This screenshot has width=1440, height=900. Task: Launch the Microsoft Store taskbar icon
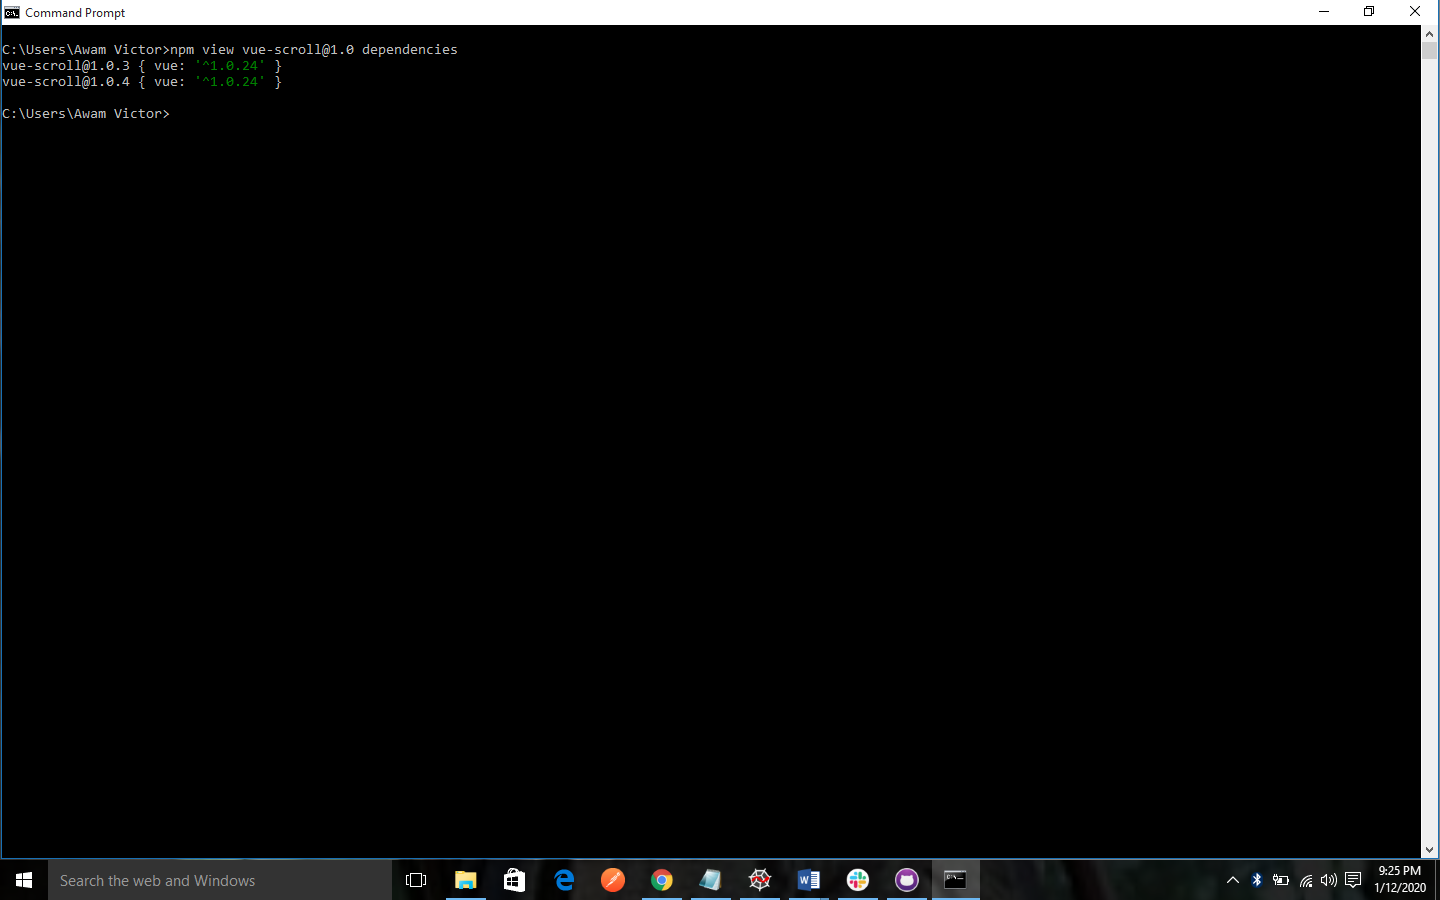[514, 880]
